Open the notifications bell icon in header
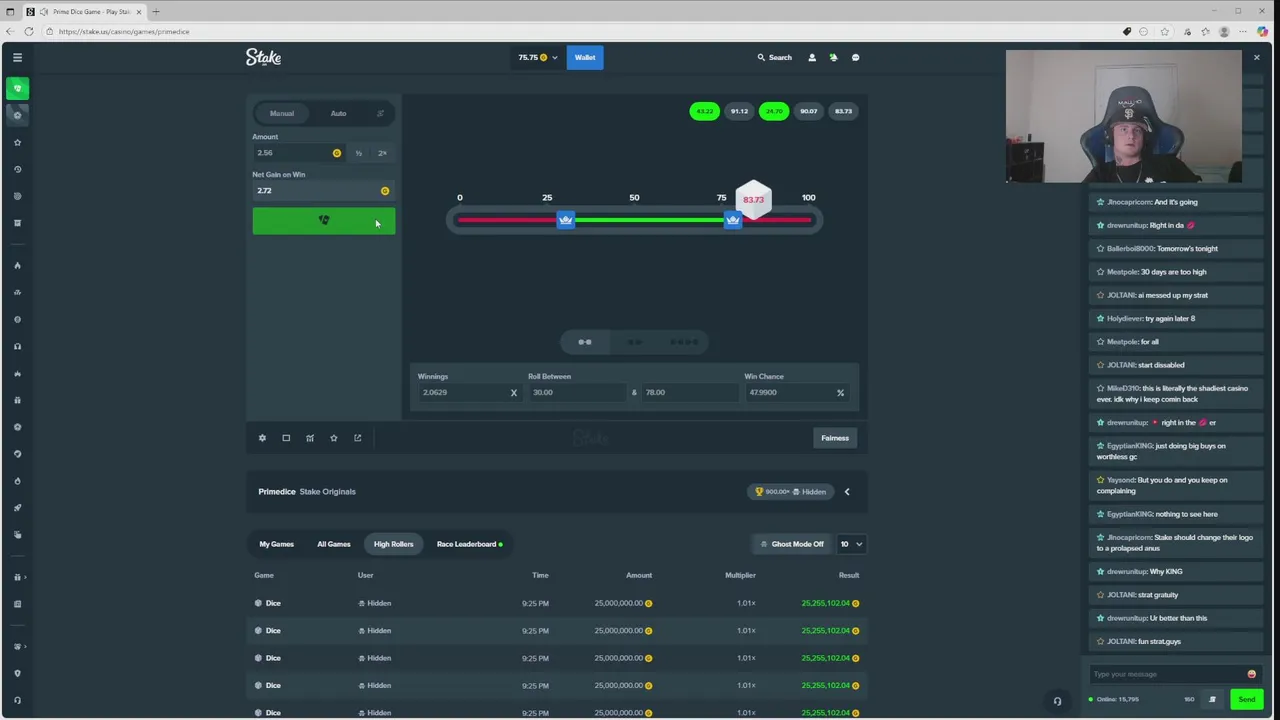Image resolution: width=1280 pixels, height=720 pixels. [833, 57]
